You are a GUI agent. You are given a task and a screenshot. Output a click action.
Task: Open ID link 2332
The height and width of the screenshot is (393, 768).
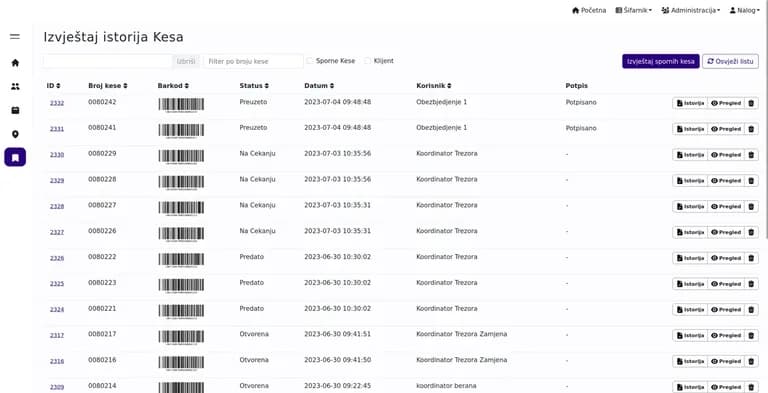click(x=57, y=103)
